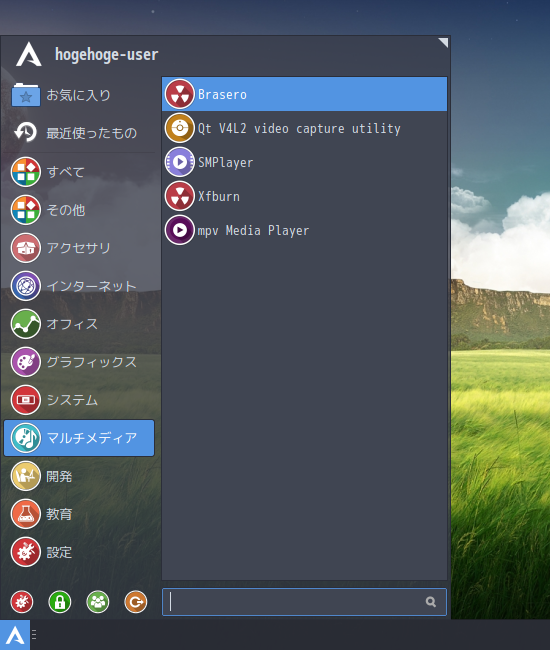550x650 pixels.
Task: Start SMPlayer from the multimedia list
Action: pos(304,162)
